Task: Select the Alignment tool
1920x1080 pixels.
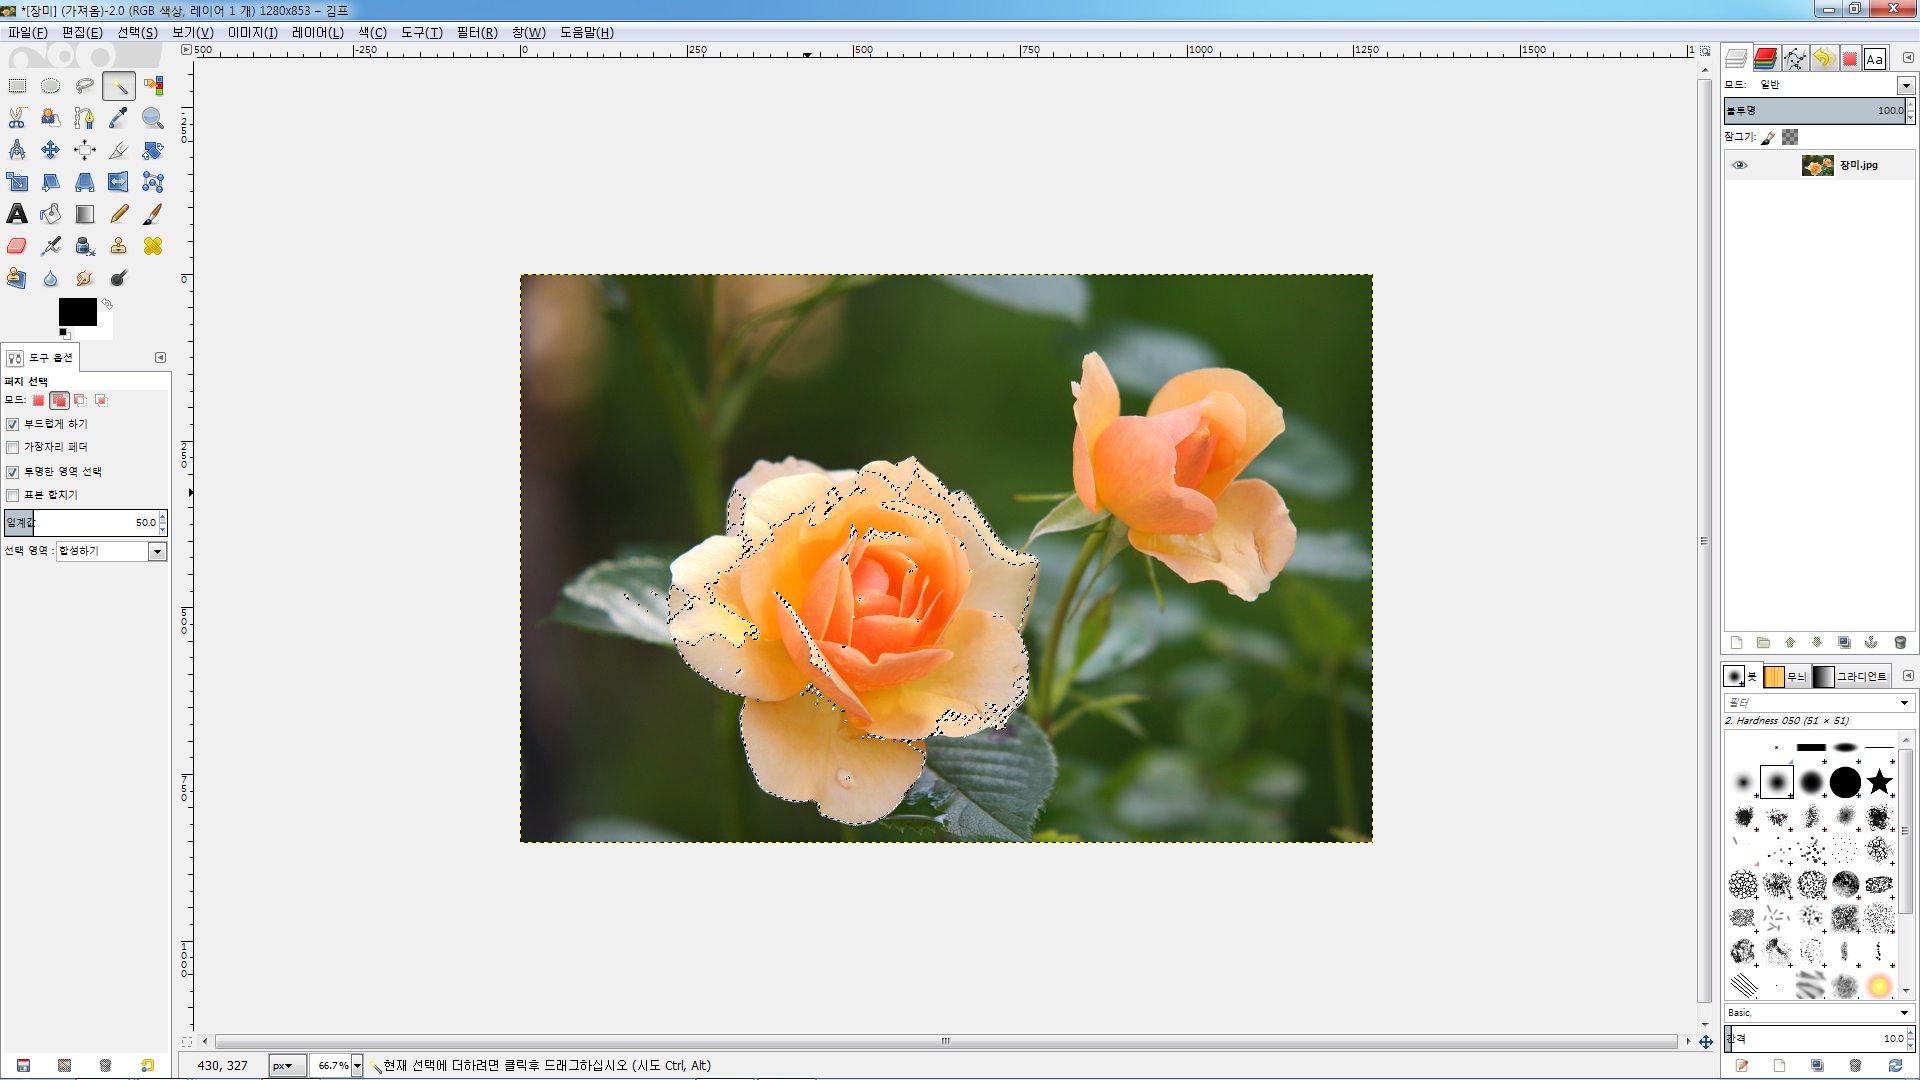Action: tap(85, 150)
